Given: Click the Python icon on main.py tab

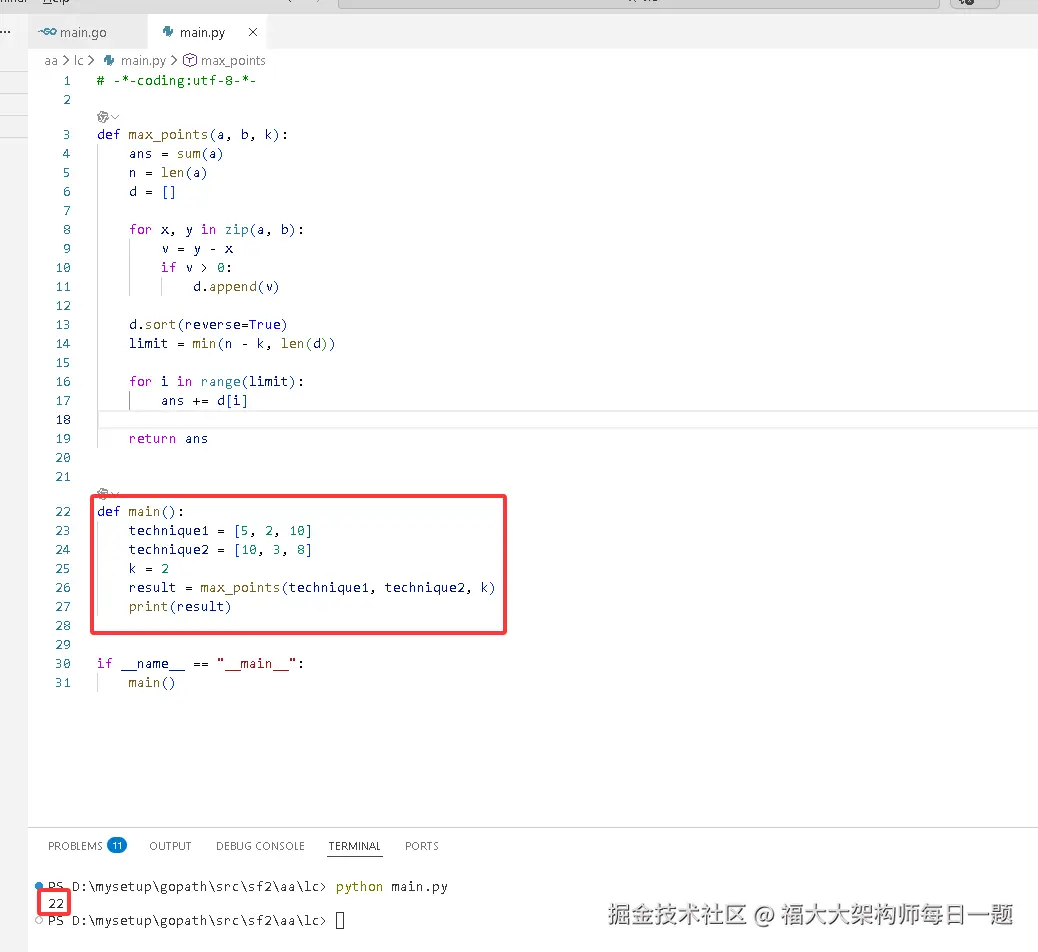Looking at the screenshot, I should click(x=168, y=32).
